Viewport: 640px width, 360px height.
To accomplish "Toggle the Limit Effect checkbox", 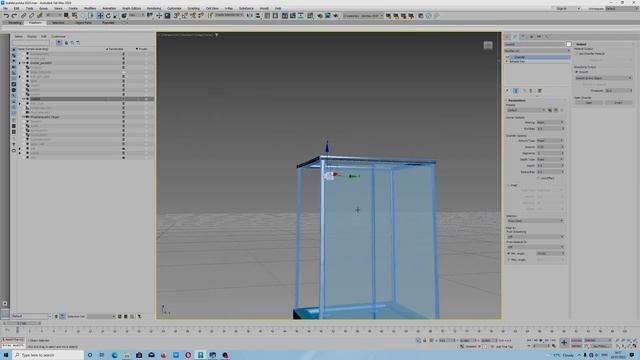I will 538,178.
